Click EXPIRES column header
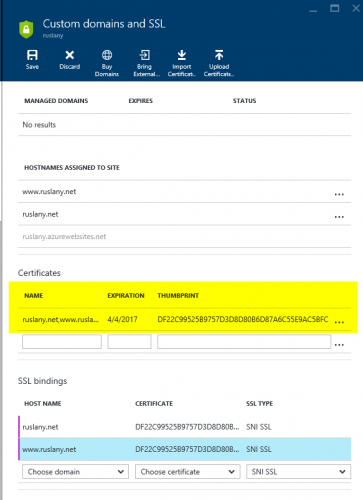Screen dimensions: 363x500 pos(141,101)
